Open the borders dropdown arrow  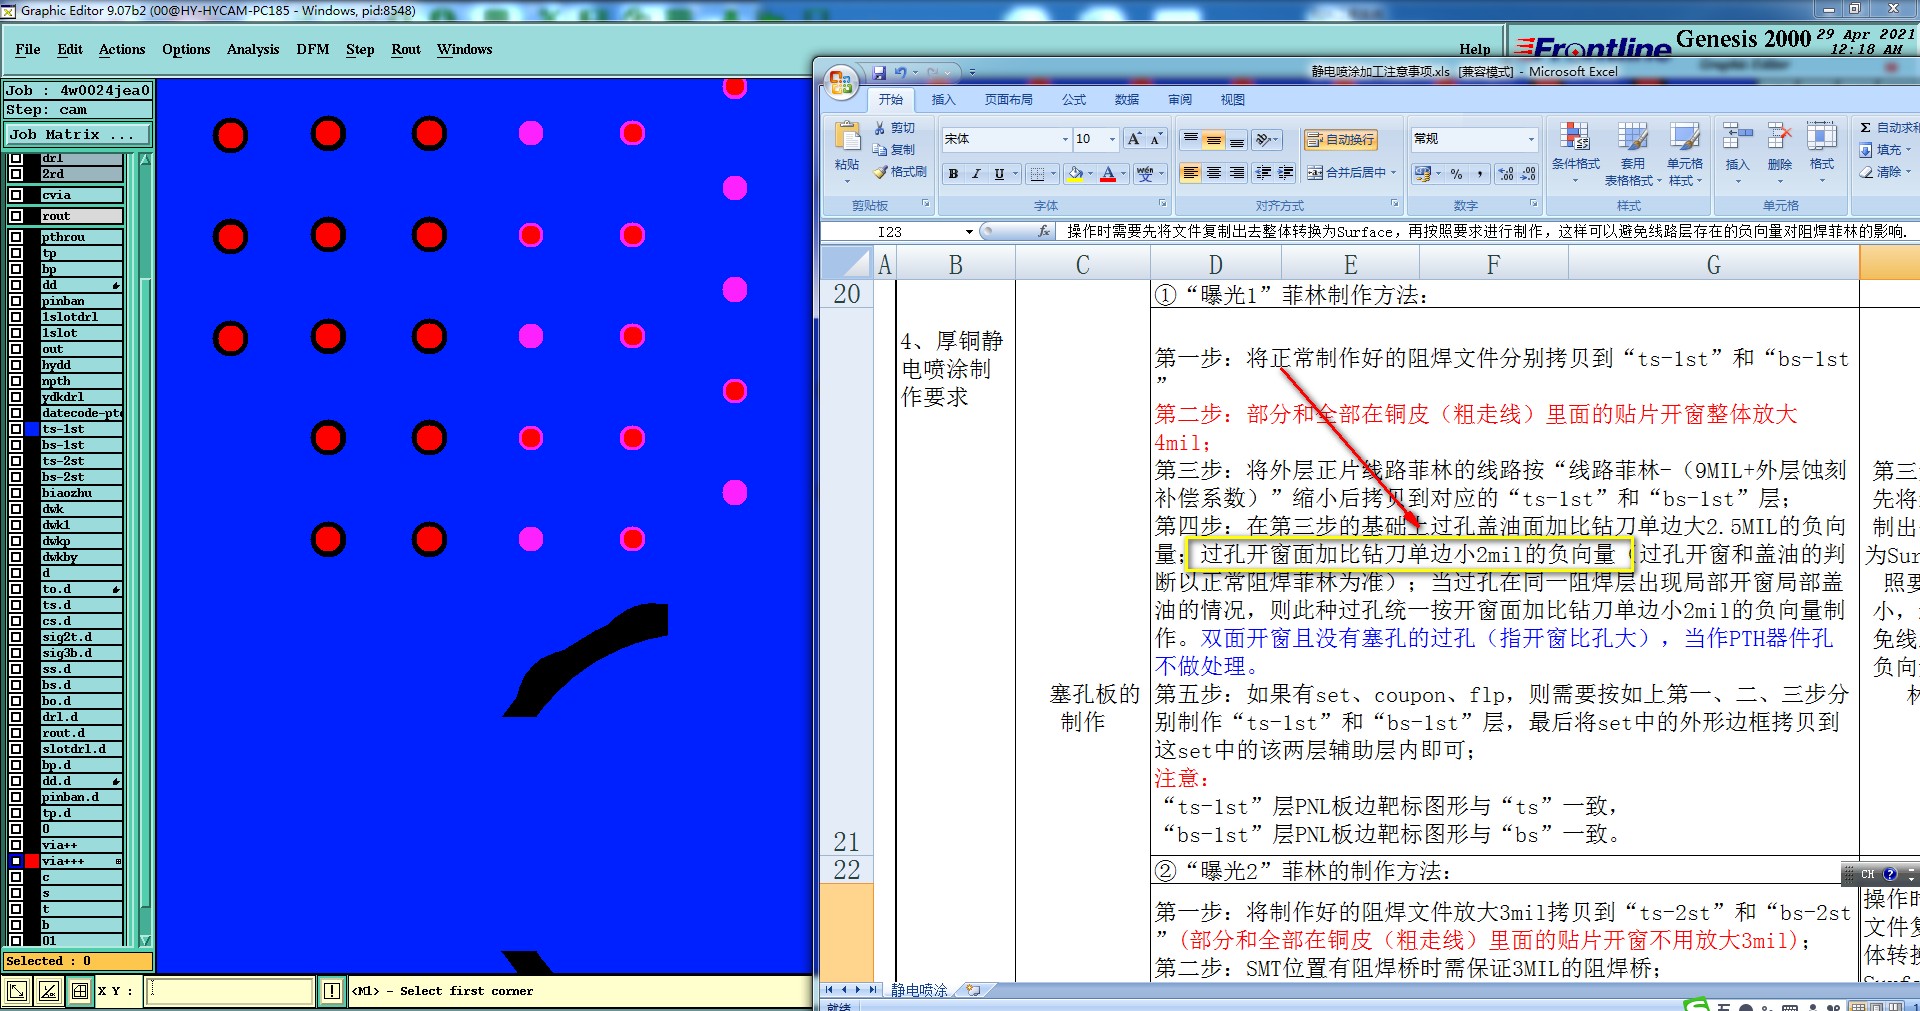tap(1054, 174)
